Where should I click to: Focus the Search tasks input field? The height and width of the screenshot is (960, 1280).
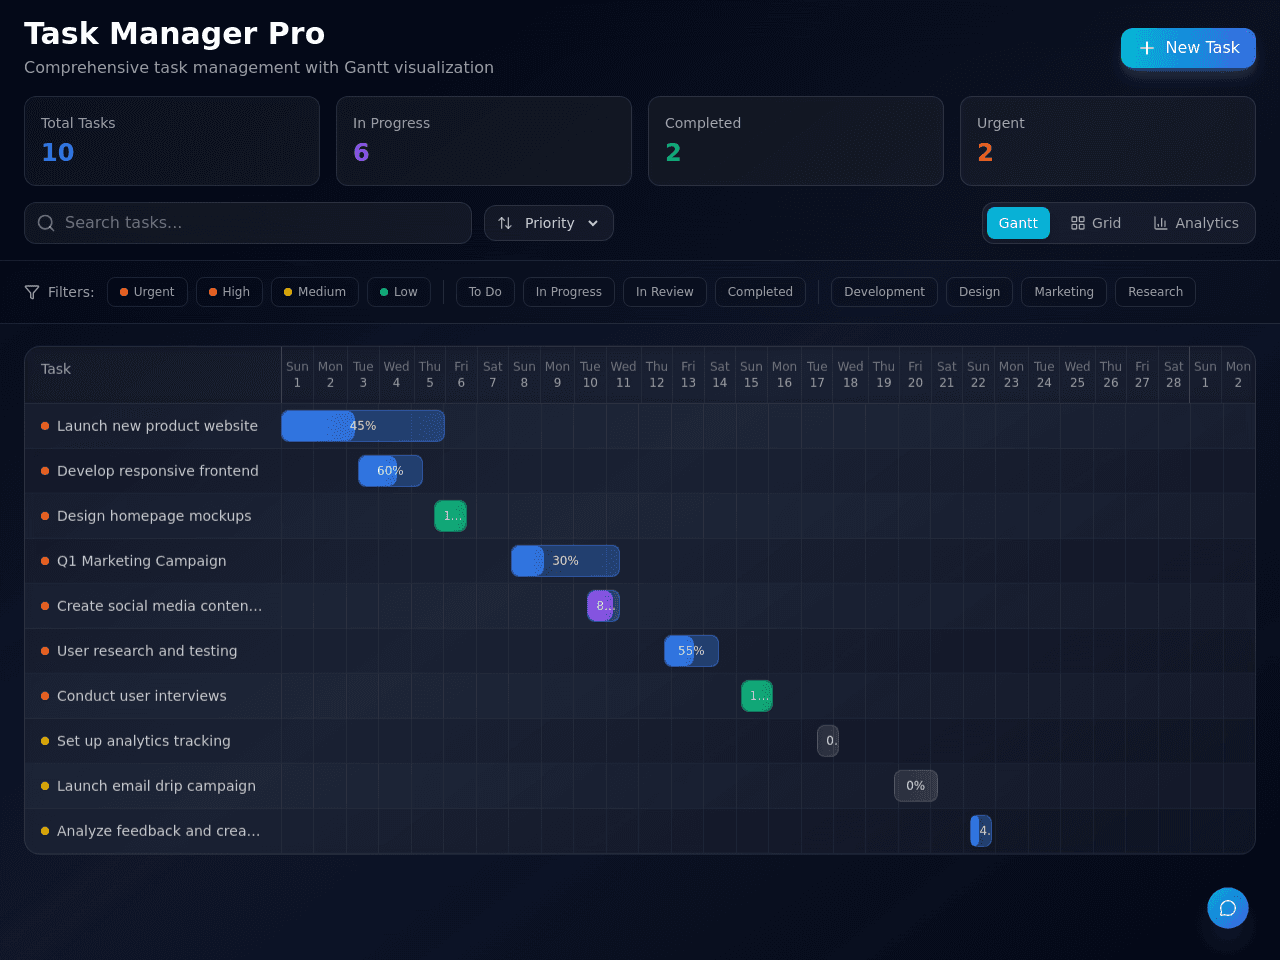[x=248, y=223]
